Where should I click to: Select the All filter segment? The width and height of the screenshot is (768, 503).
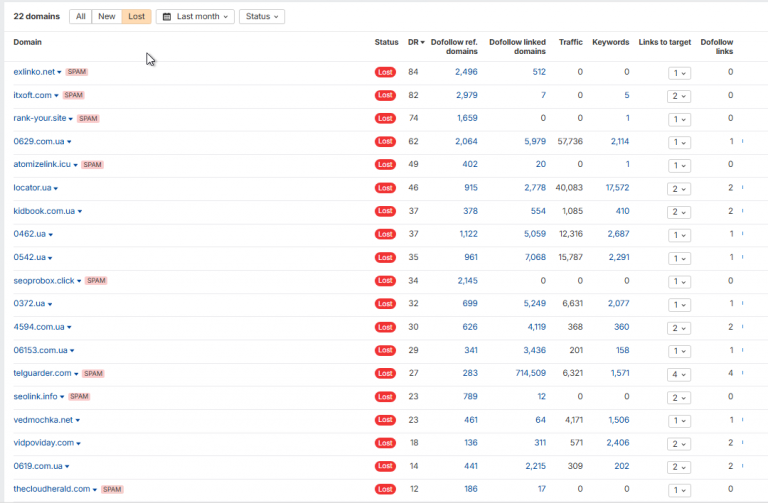(81, 17)
